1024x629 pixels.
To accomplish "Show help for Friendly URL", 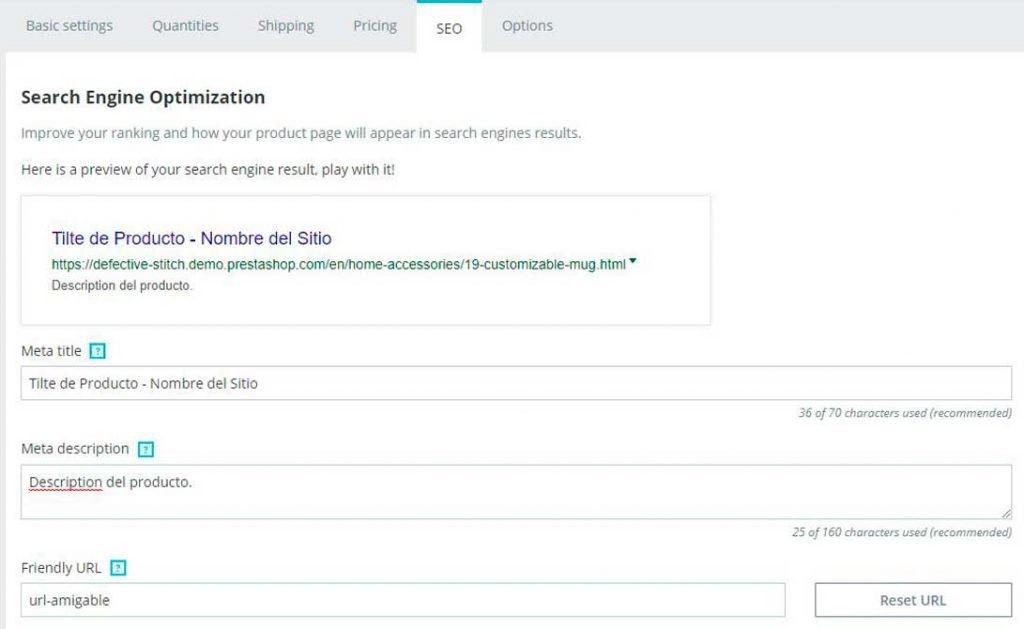I will coord(118,568).
